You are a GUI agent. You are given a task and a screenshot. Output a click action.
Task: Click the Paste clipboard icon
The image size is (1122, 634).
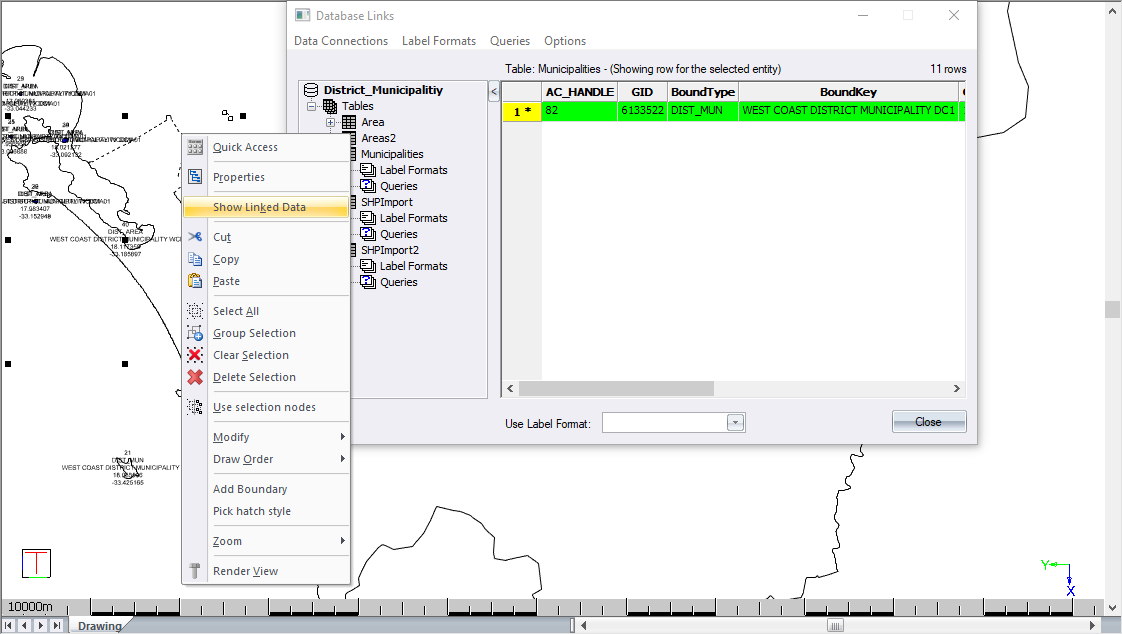[195, 281]
